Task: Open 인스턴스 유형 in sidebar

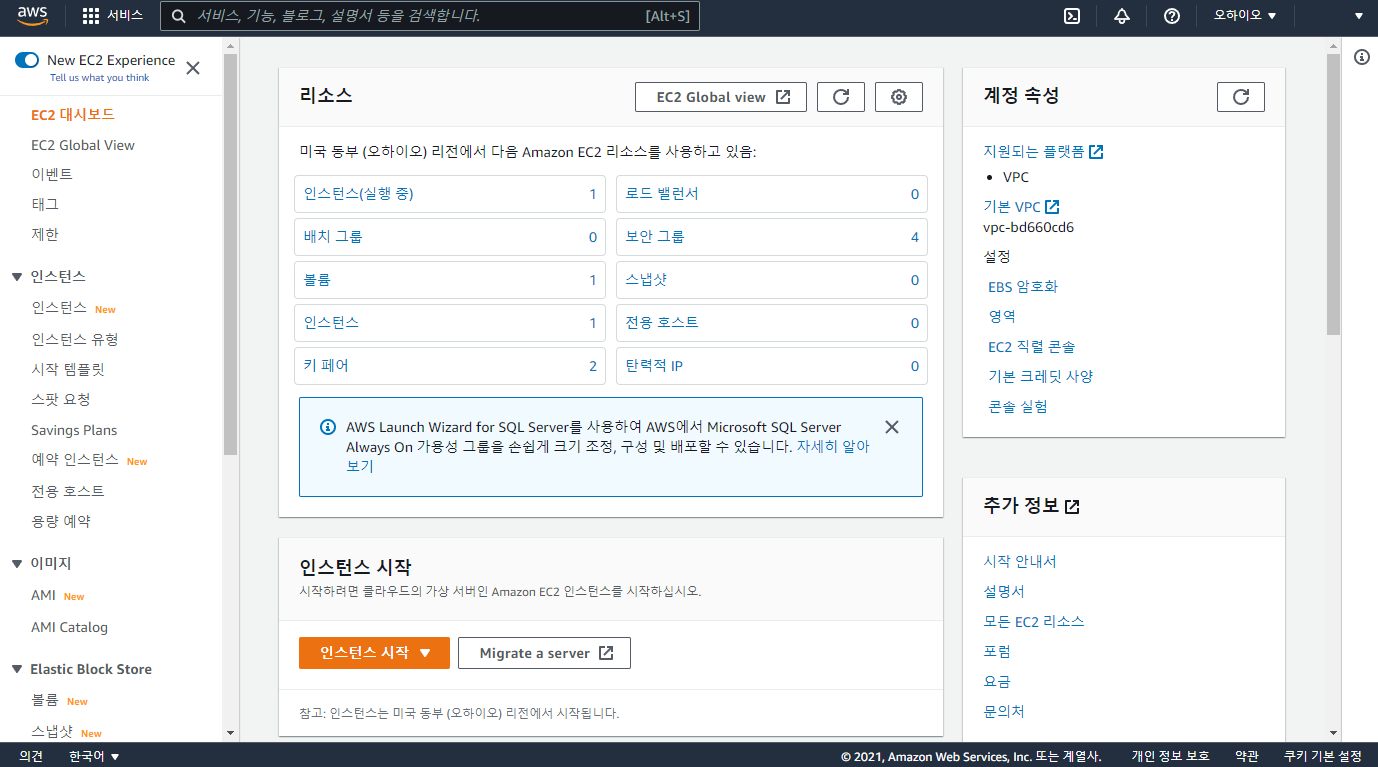Action: pos(75,339)
